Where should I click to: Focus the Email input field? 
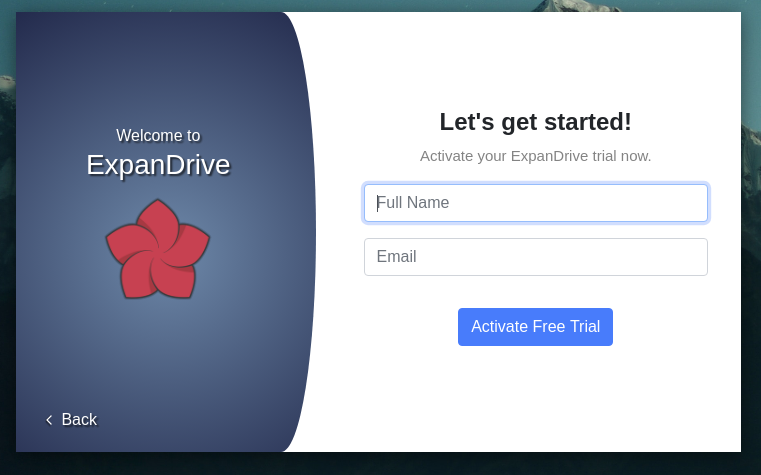pyautogui.click(x=536, y=257)
